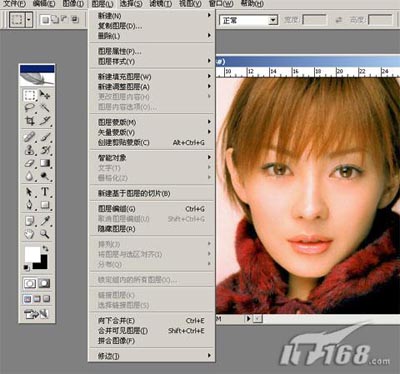Screen dimensions: 400x374
Task: Open the 滤镜(T) menu
Action: (x=161, y=4)
